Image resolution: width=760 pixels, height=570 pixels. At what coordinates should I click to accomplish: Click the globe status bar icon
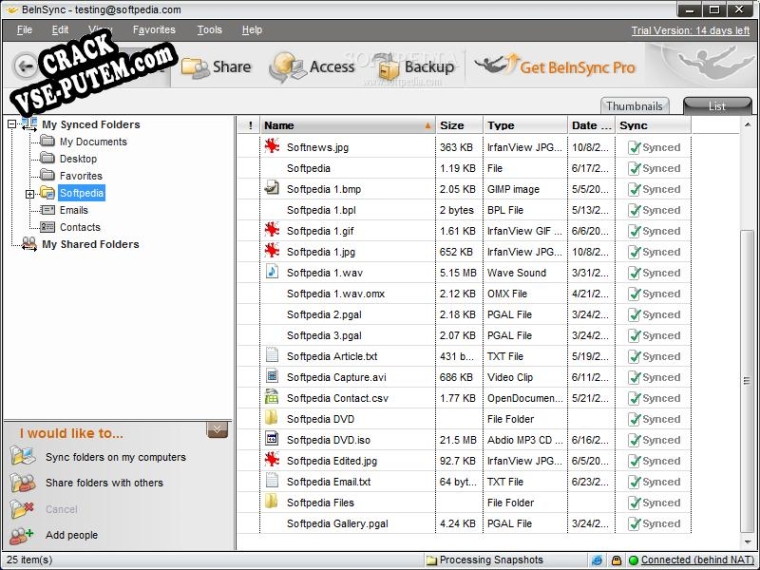click(597, 560)
